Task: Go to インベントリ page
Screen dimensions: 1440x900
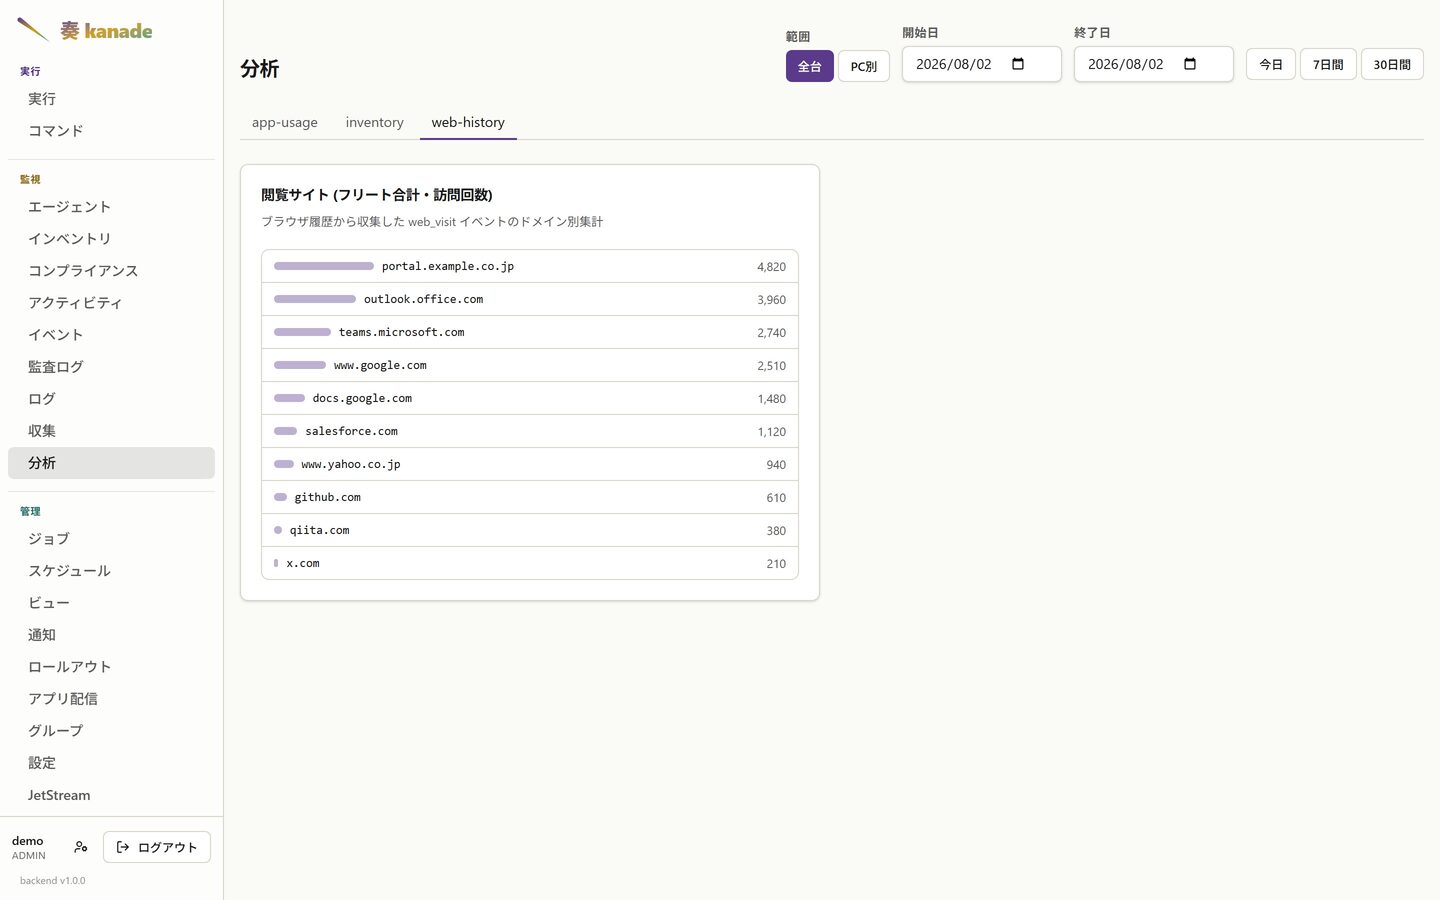Action: tap(111, 239)
